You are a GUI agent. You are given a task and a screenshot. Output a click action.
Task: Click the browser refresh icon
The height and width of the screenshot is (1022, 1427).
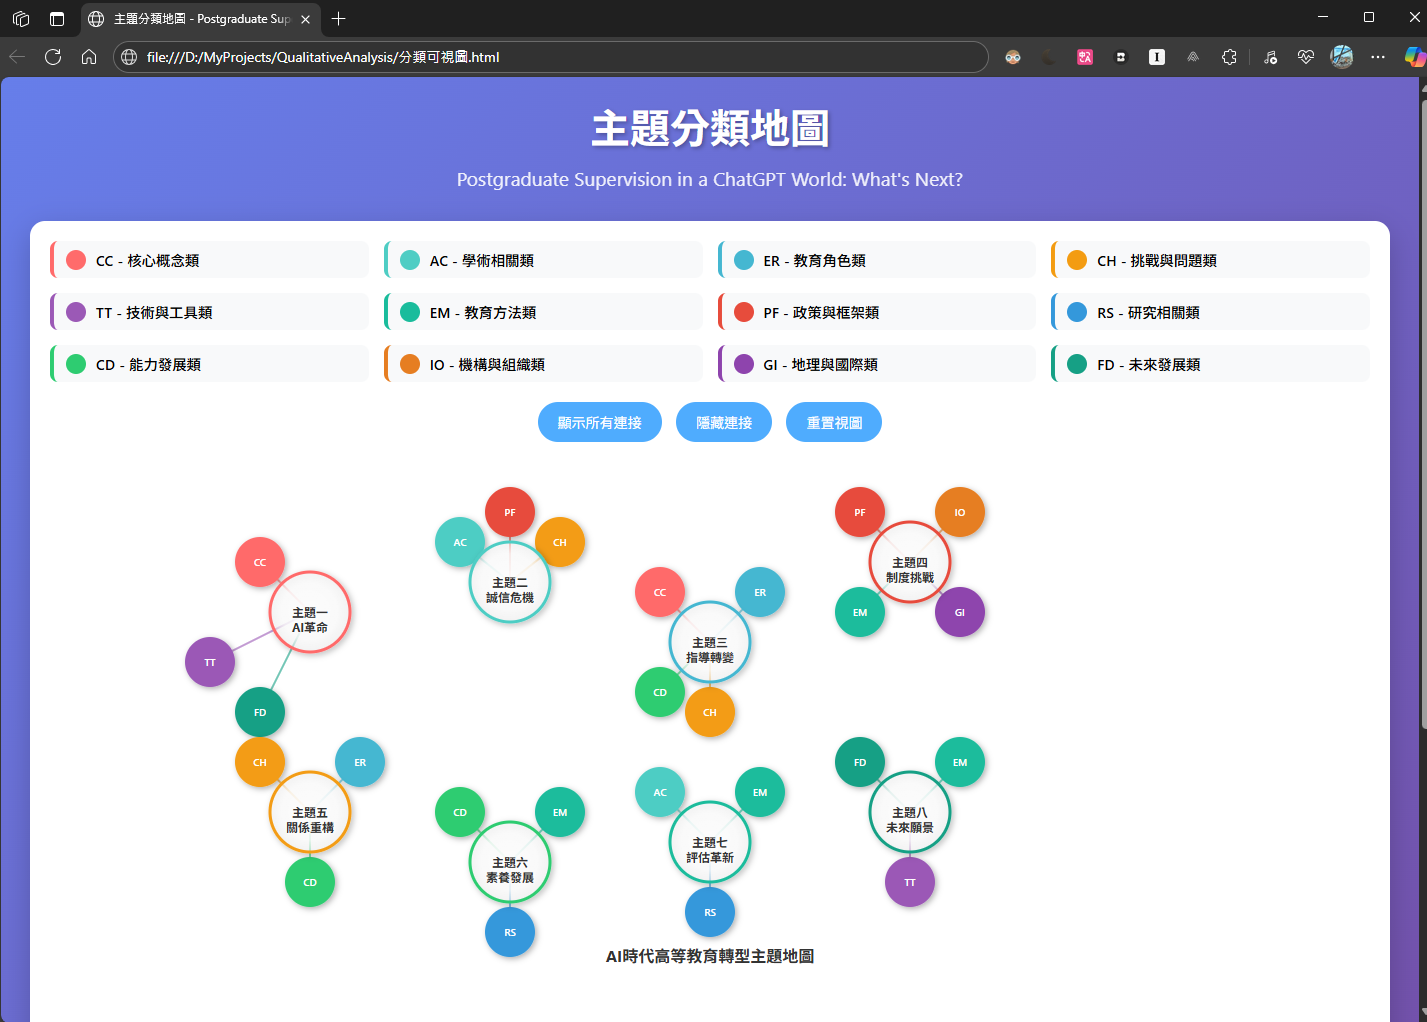tap(53, 57)
